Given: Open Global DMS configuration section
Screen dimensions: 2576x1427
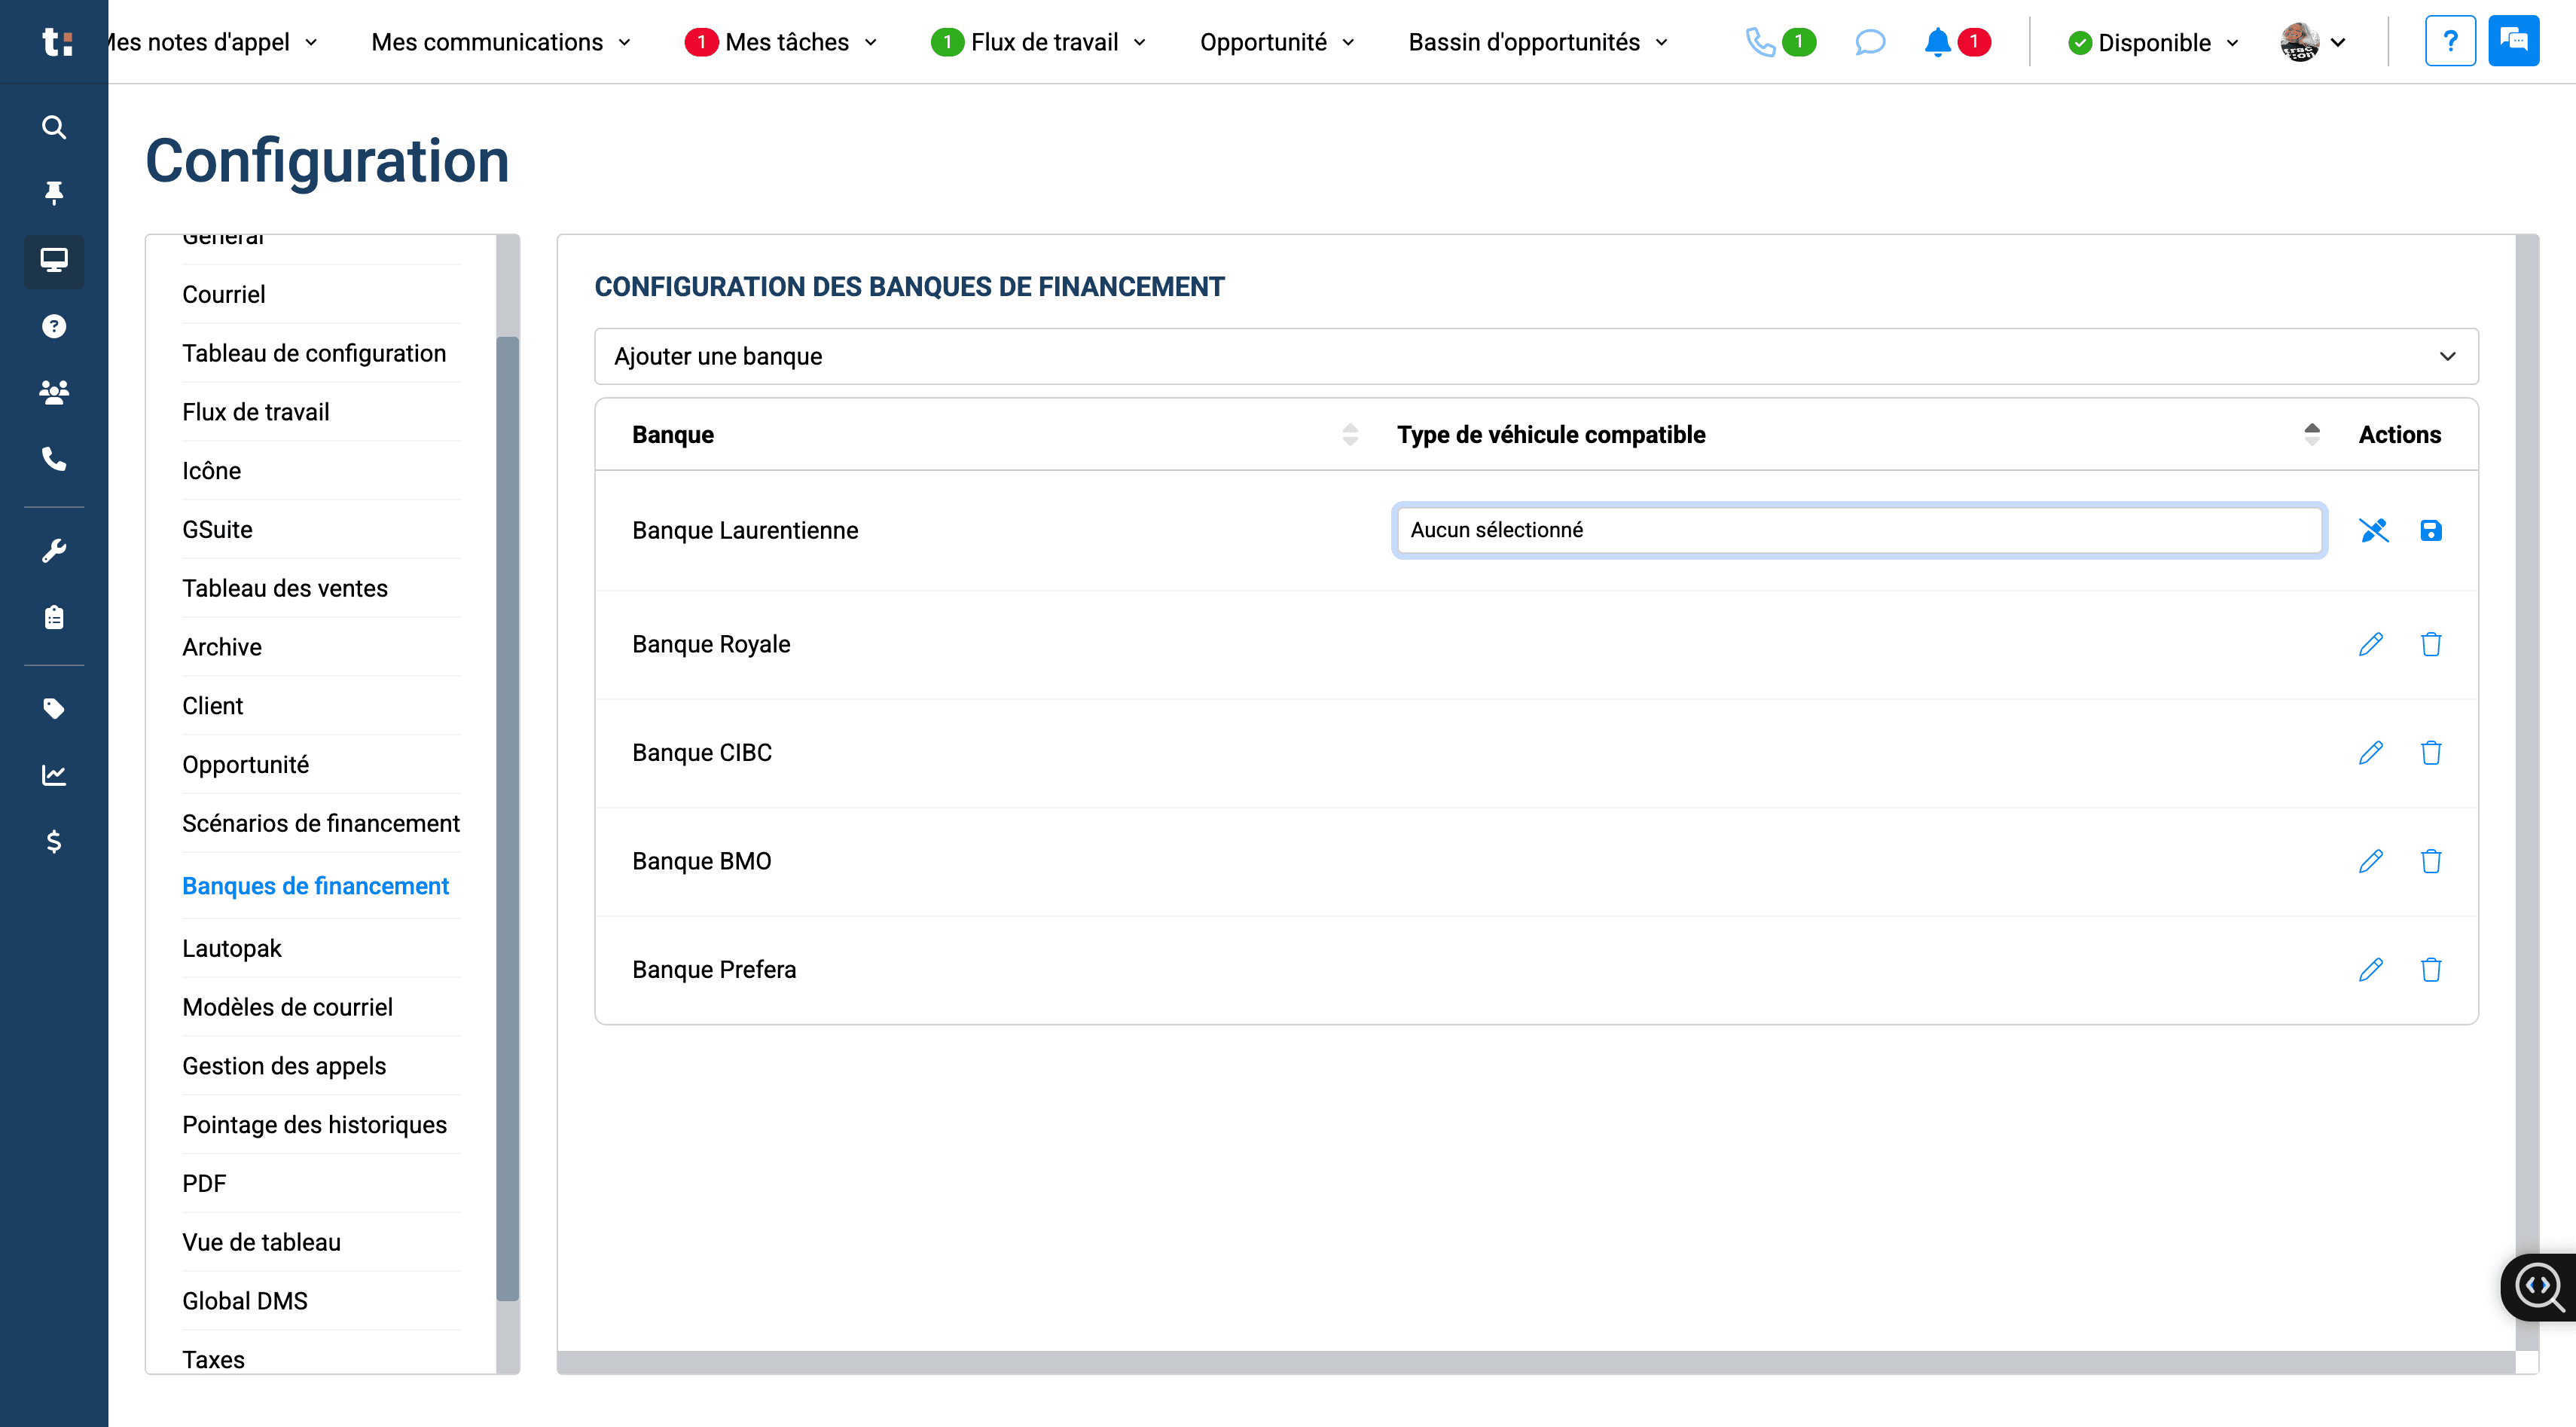Looking at the screenshot, I should point(245,1301).
